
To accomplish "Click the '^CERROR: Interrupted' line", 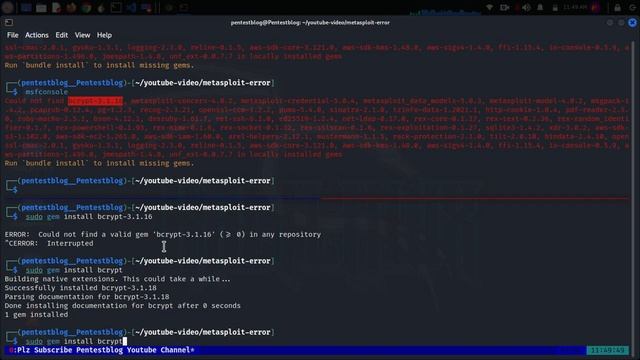I will click(x=49, y=243).
